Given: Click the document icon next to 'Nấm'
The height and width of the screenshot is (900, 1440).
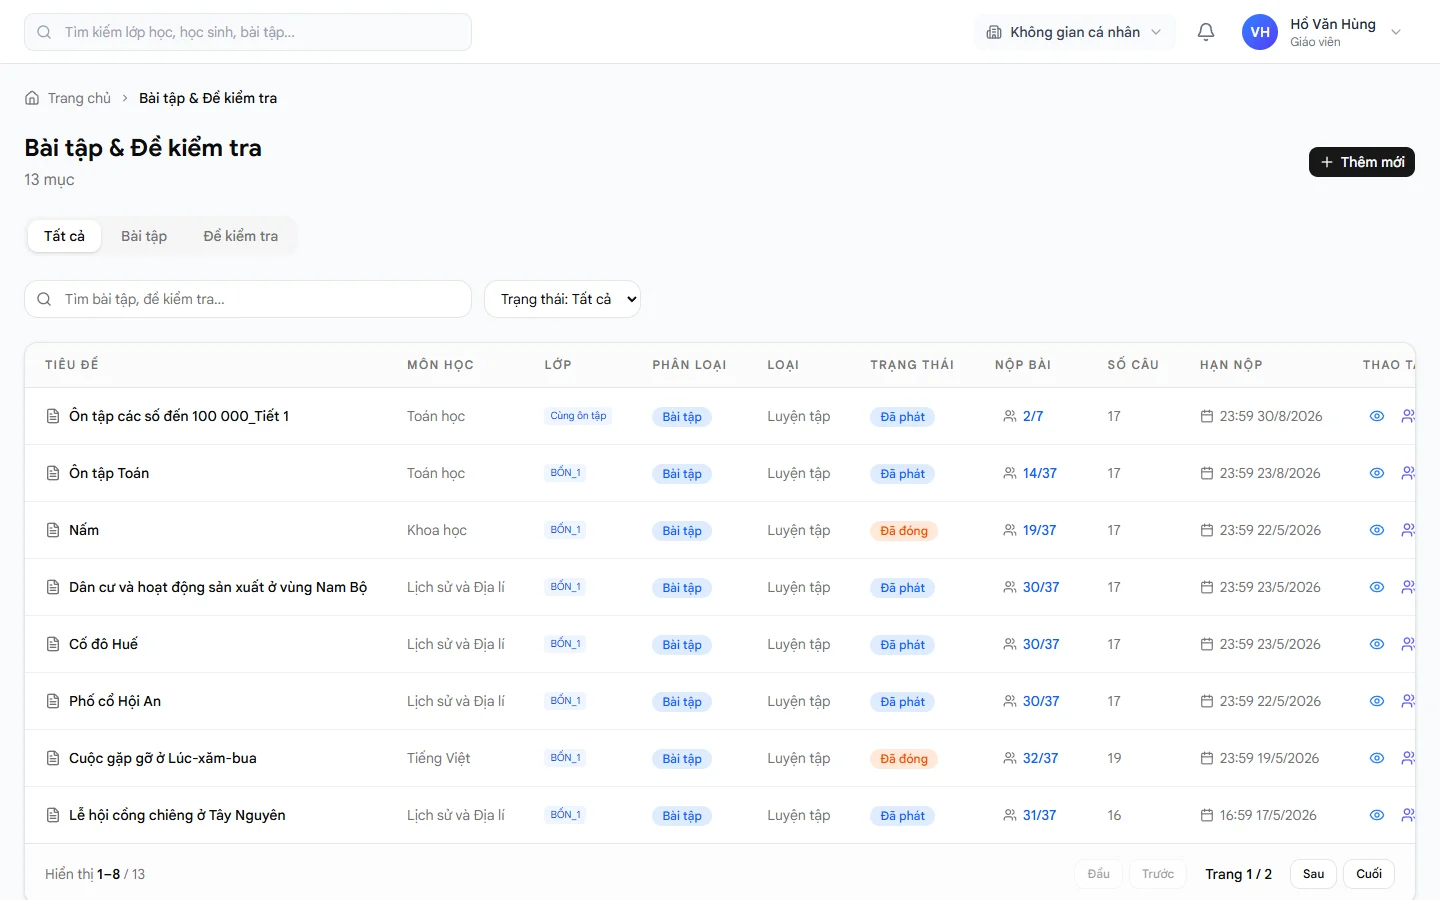Looking at the screenshot, I should [x=53, y=530].
